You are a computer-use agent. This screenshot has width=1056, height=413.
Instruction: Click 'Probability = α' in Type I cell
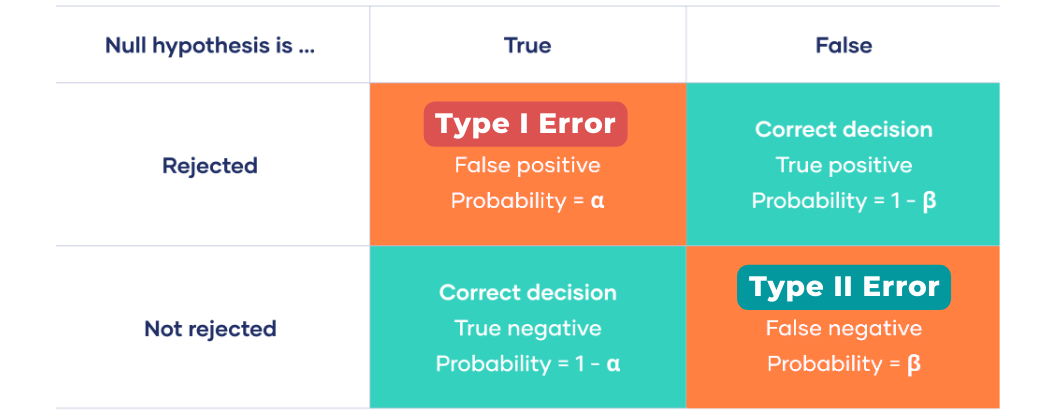527,201
